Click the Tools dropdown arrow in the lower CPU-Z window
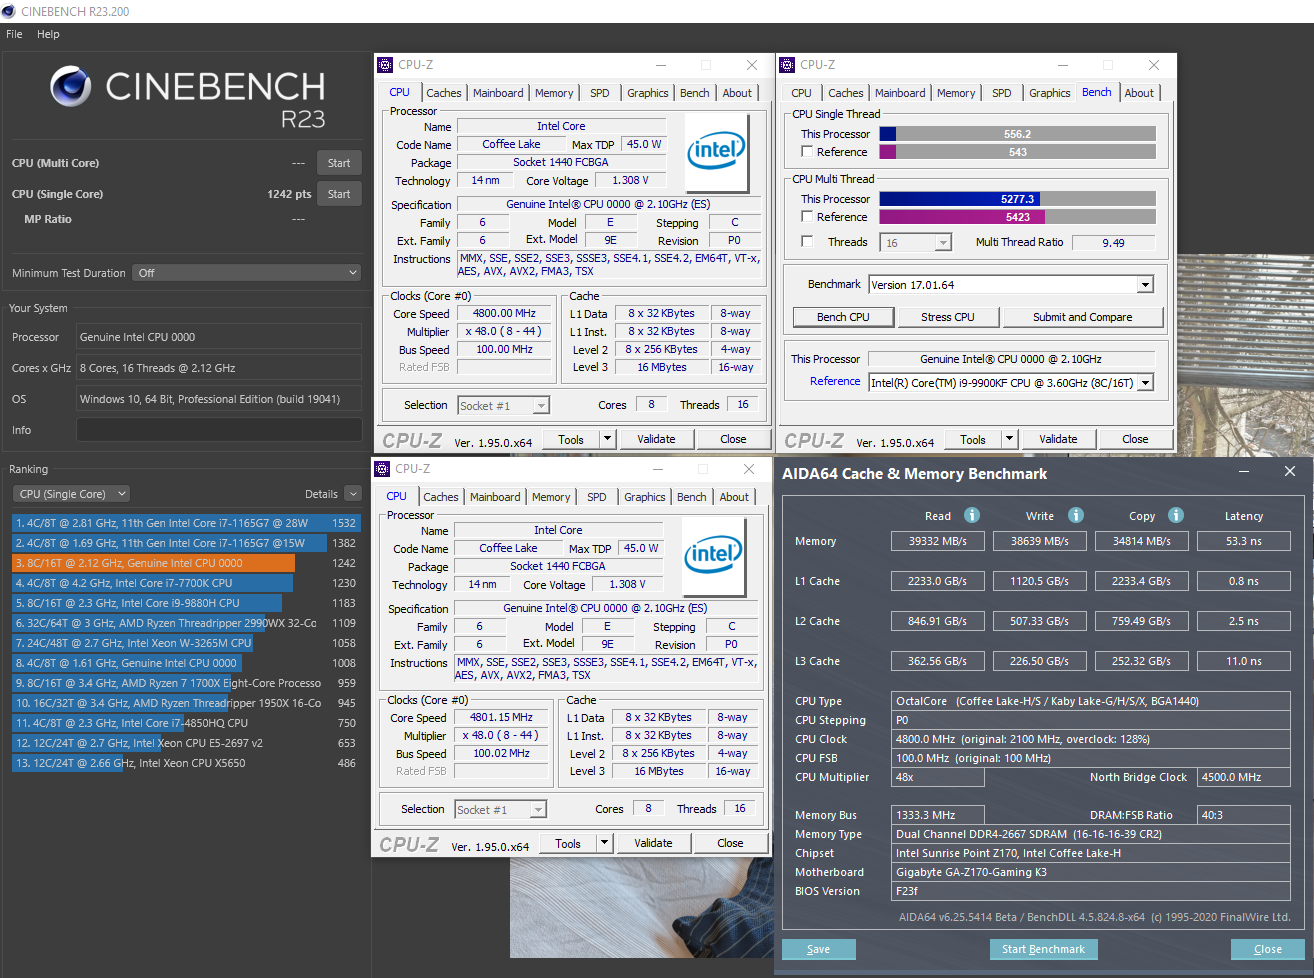Viewport: 1314px width, 978px height. (604, 843)
